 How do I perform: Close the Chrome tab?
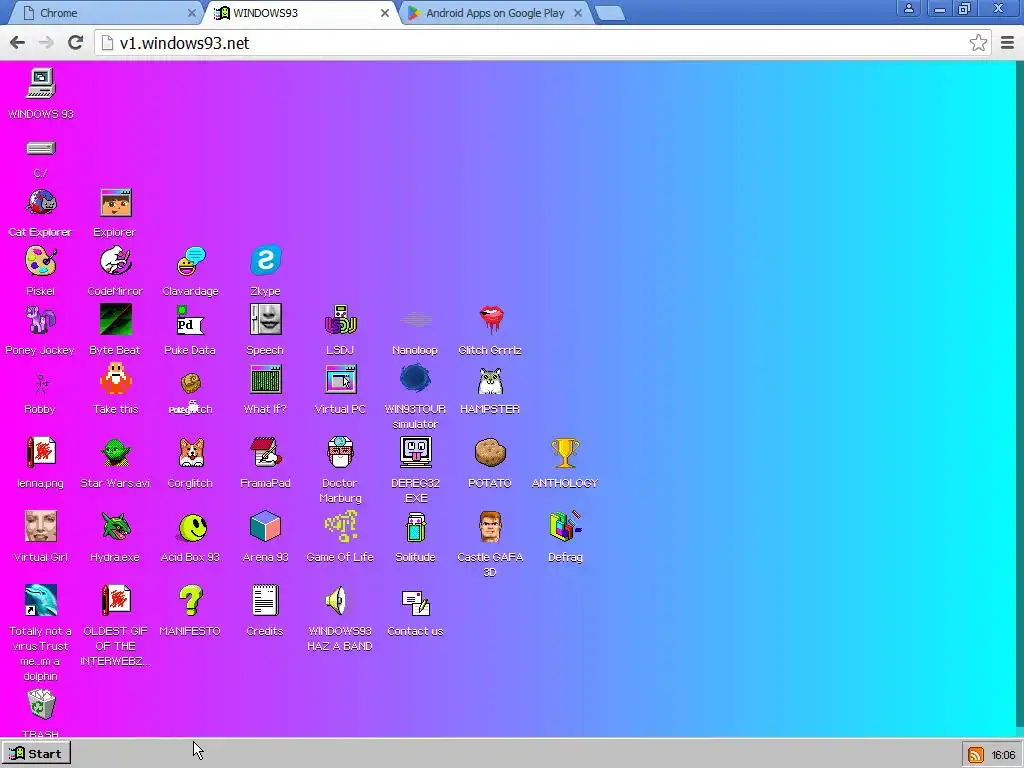[x=191, y=13]
